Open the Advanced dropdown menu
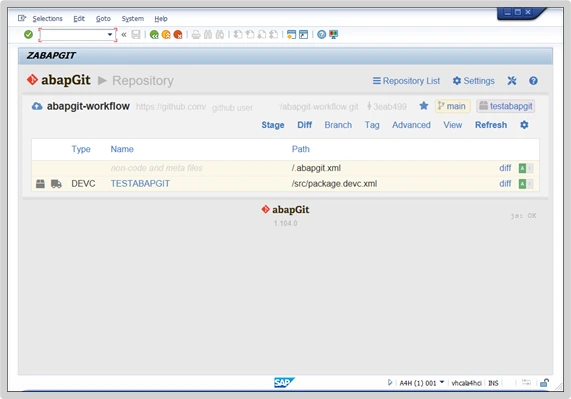Image resolution: width=571 pixels, height=399 pixels. [x=411, y=125]
